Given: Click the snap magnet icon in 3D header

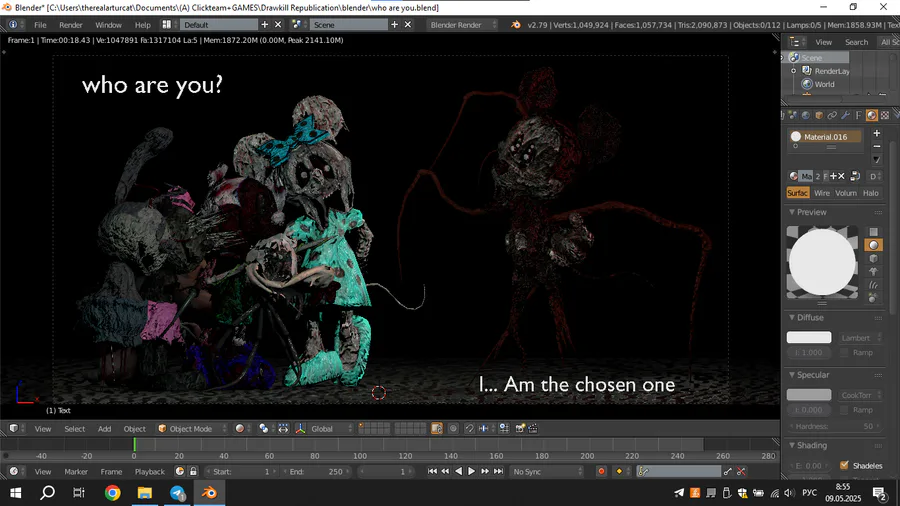Looking at the screenshot, I should coord(469,429).
